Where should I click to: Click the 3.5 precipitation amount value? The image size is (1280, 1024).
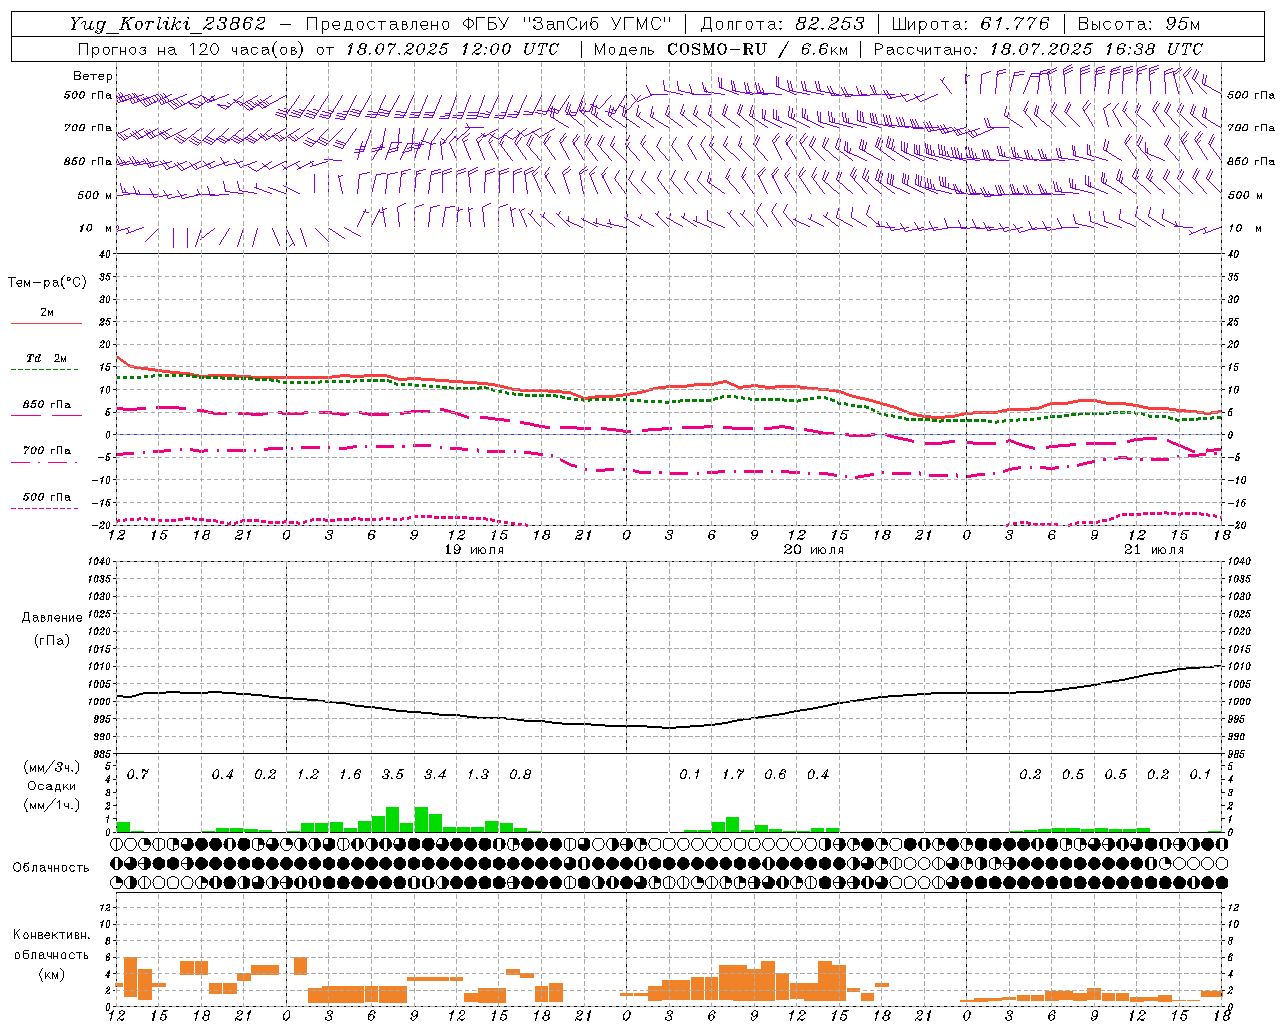(393, 774)
